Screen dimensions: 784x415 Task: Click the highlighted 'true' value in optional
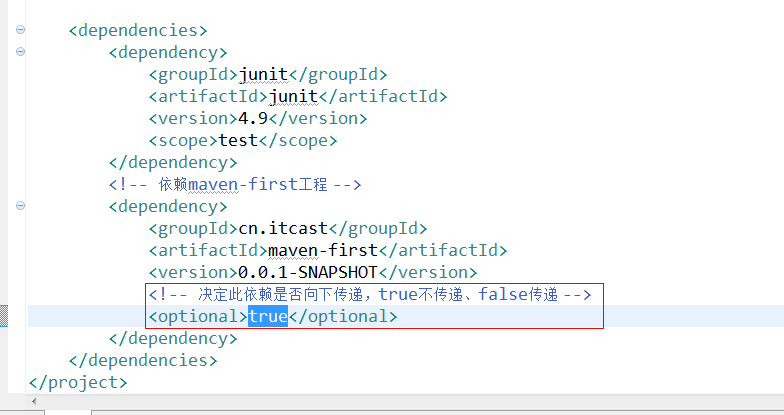pyautogui.click(x=267, y=316)
